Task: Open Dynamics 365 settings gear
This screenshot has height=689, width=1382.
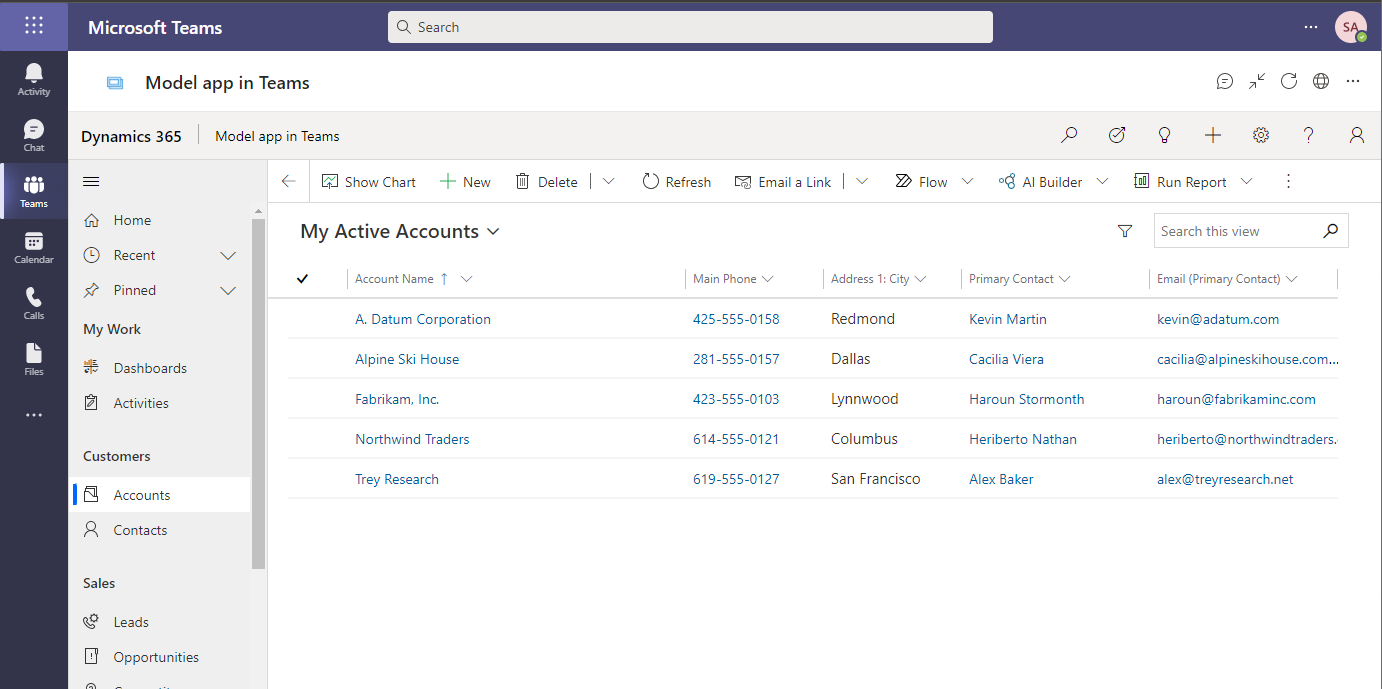Action: (x=1261, y=135)
